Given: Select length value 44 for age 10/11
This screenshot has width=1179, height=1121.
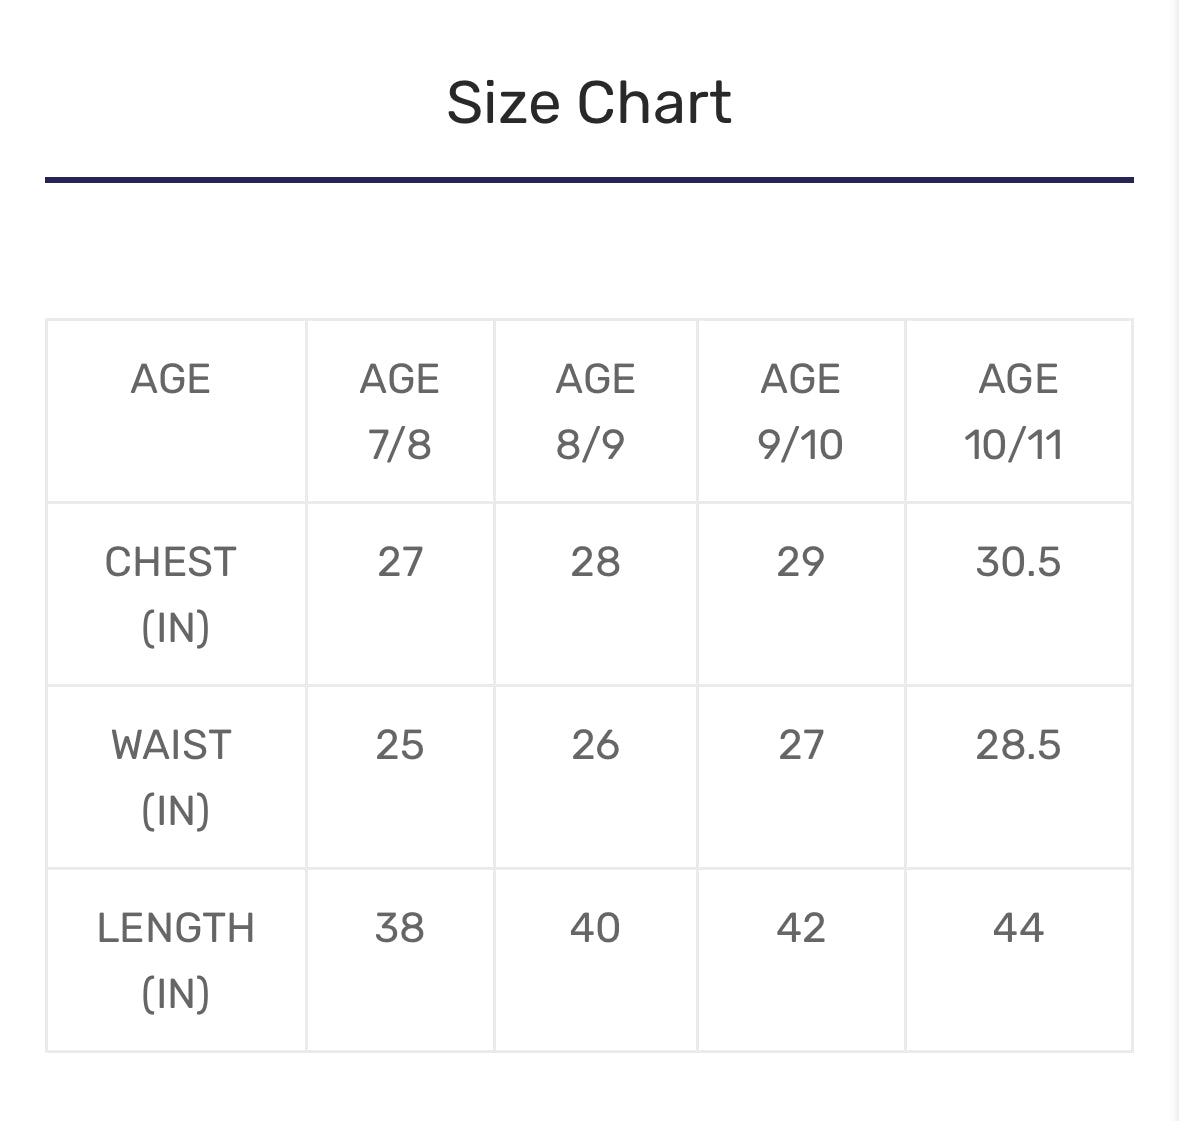Looking at the screenshot, I should pos(1018,928).
